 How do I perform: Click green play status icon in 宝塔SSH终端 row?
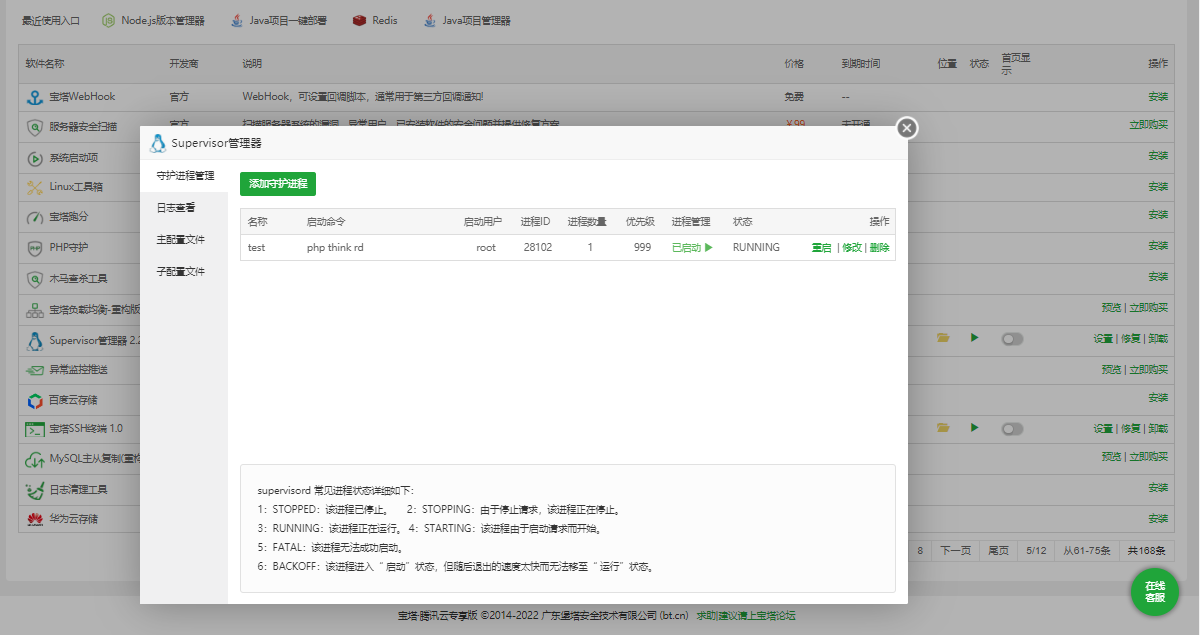click(975, 428)
